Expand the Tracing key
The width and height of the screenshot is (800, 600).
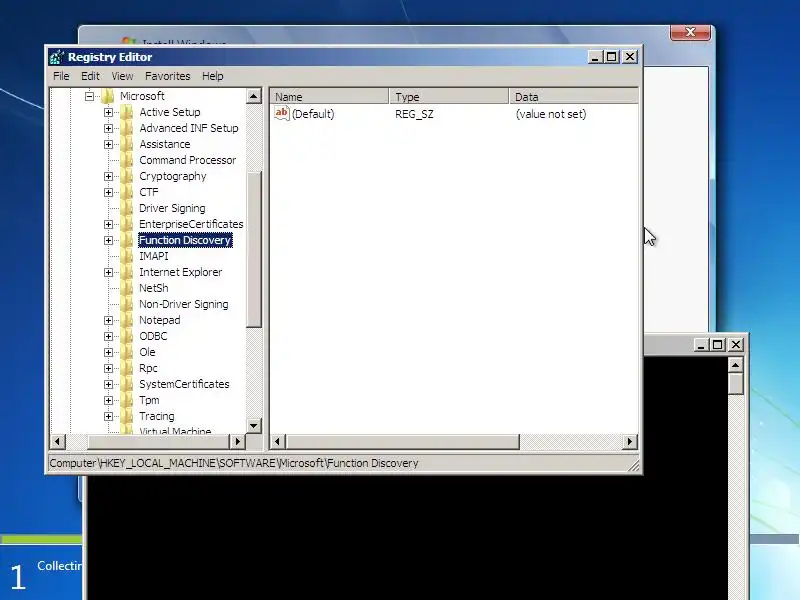108,416
